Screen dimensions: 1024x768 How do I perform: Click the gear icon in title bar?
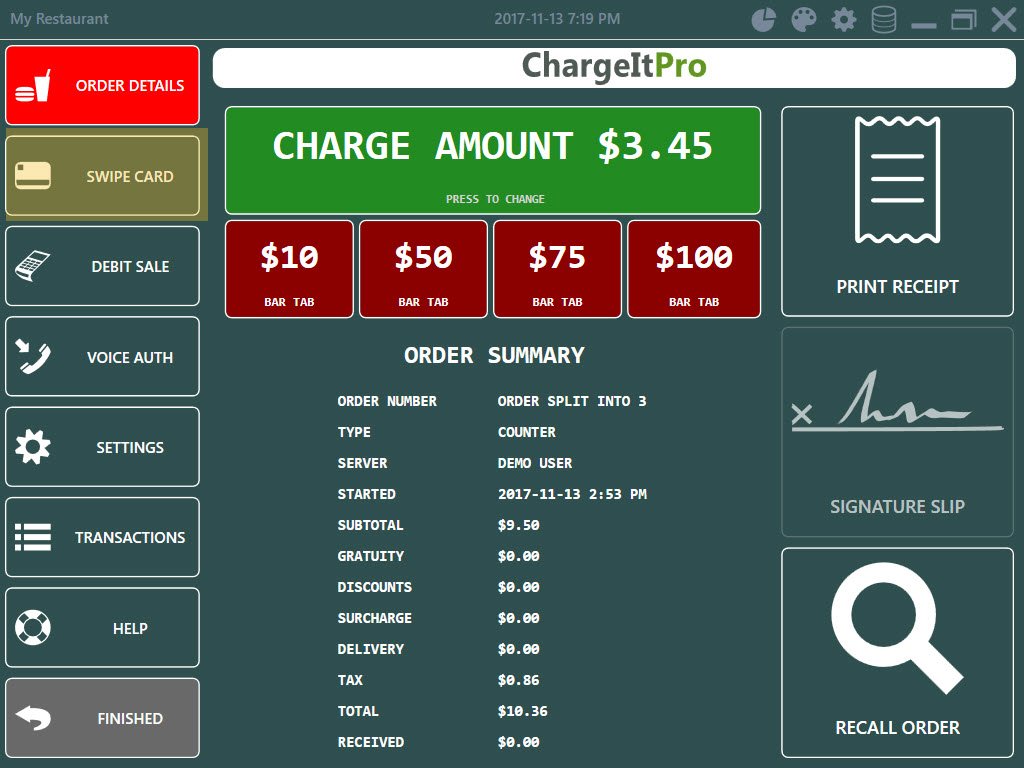[x=844, y=20]
